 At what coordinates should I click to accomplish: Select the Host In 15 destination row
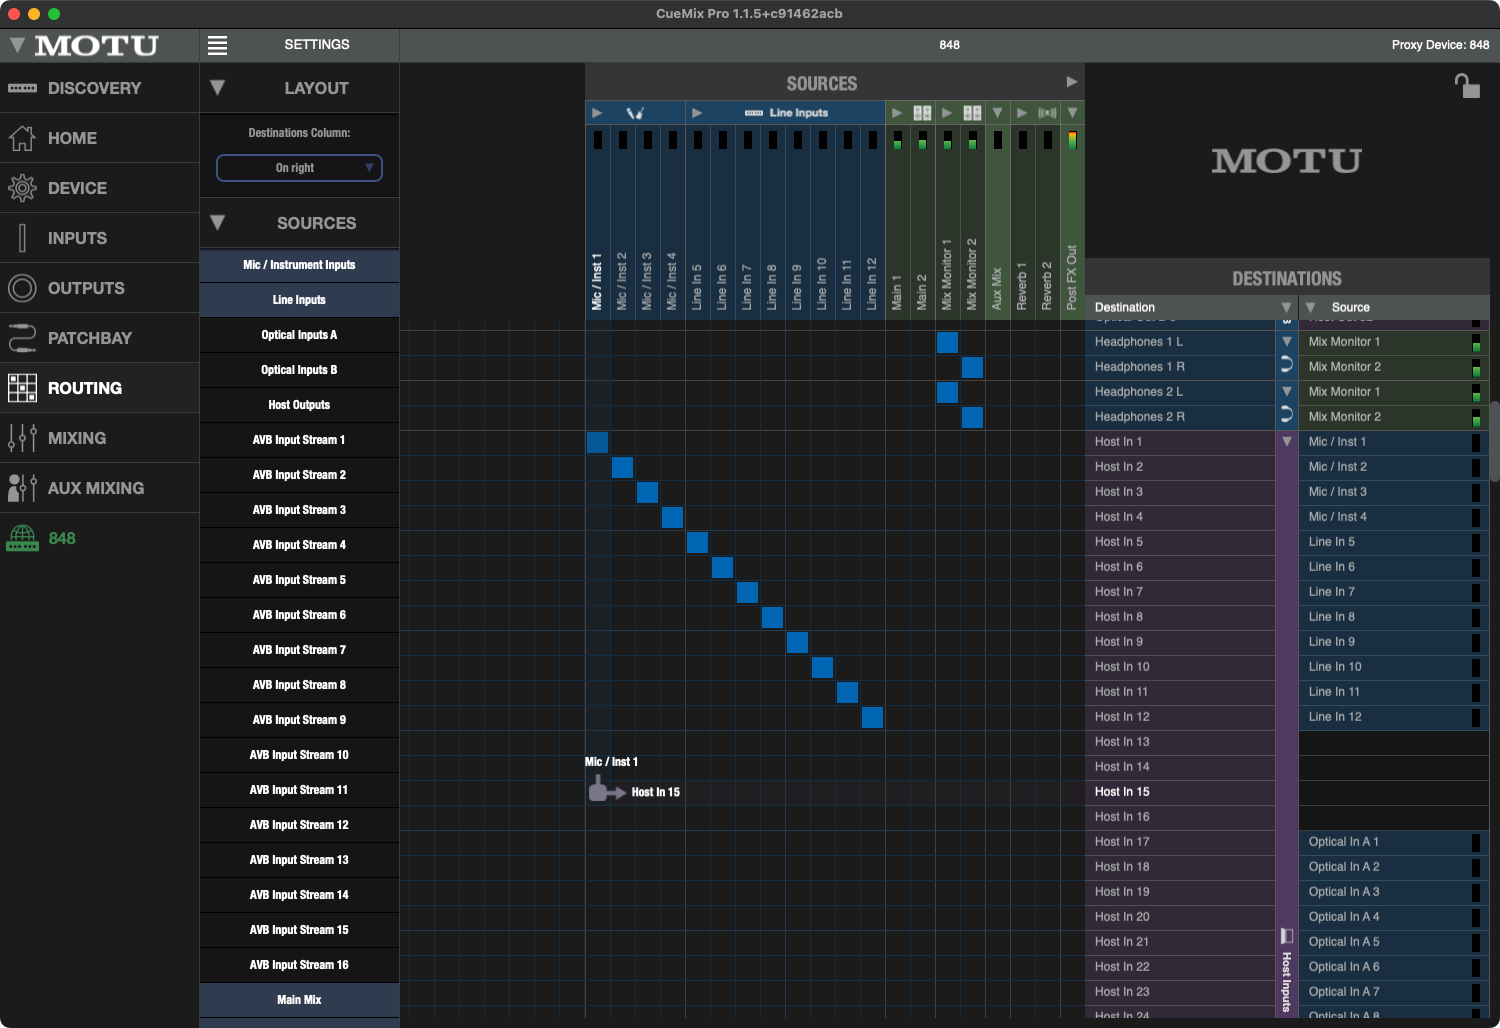[x=1180, y=792]
